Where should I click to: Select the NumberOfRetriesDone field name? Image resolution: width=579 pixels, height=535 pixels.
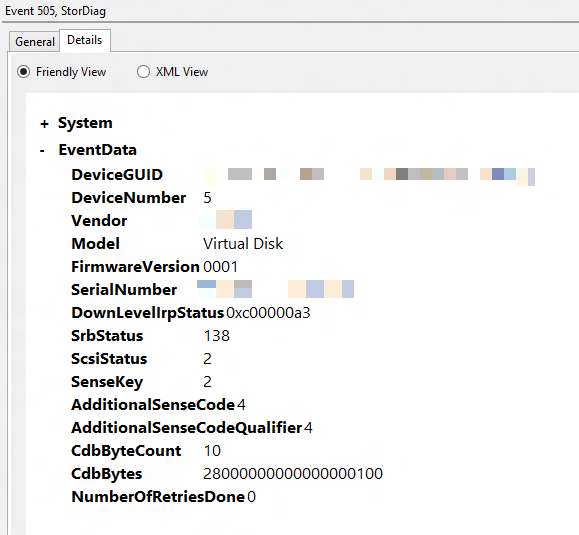point(158,497)
